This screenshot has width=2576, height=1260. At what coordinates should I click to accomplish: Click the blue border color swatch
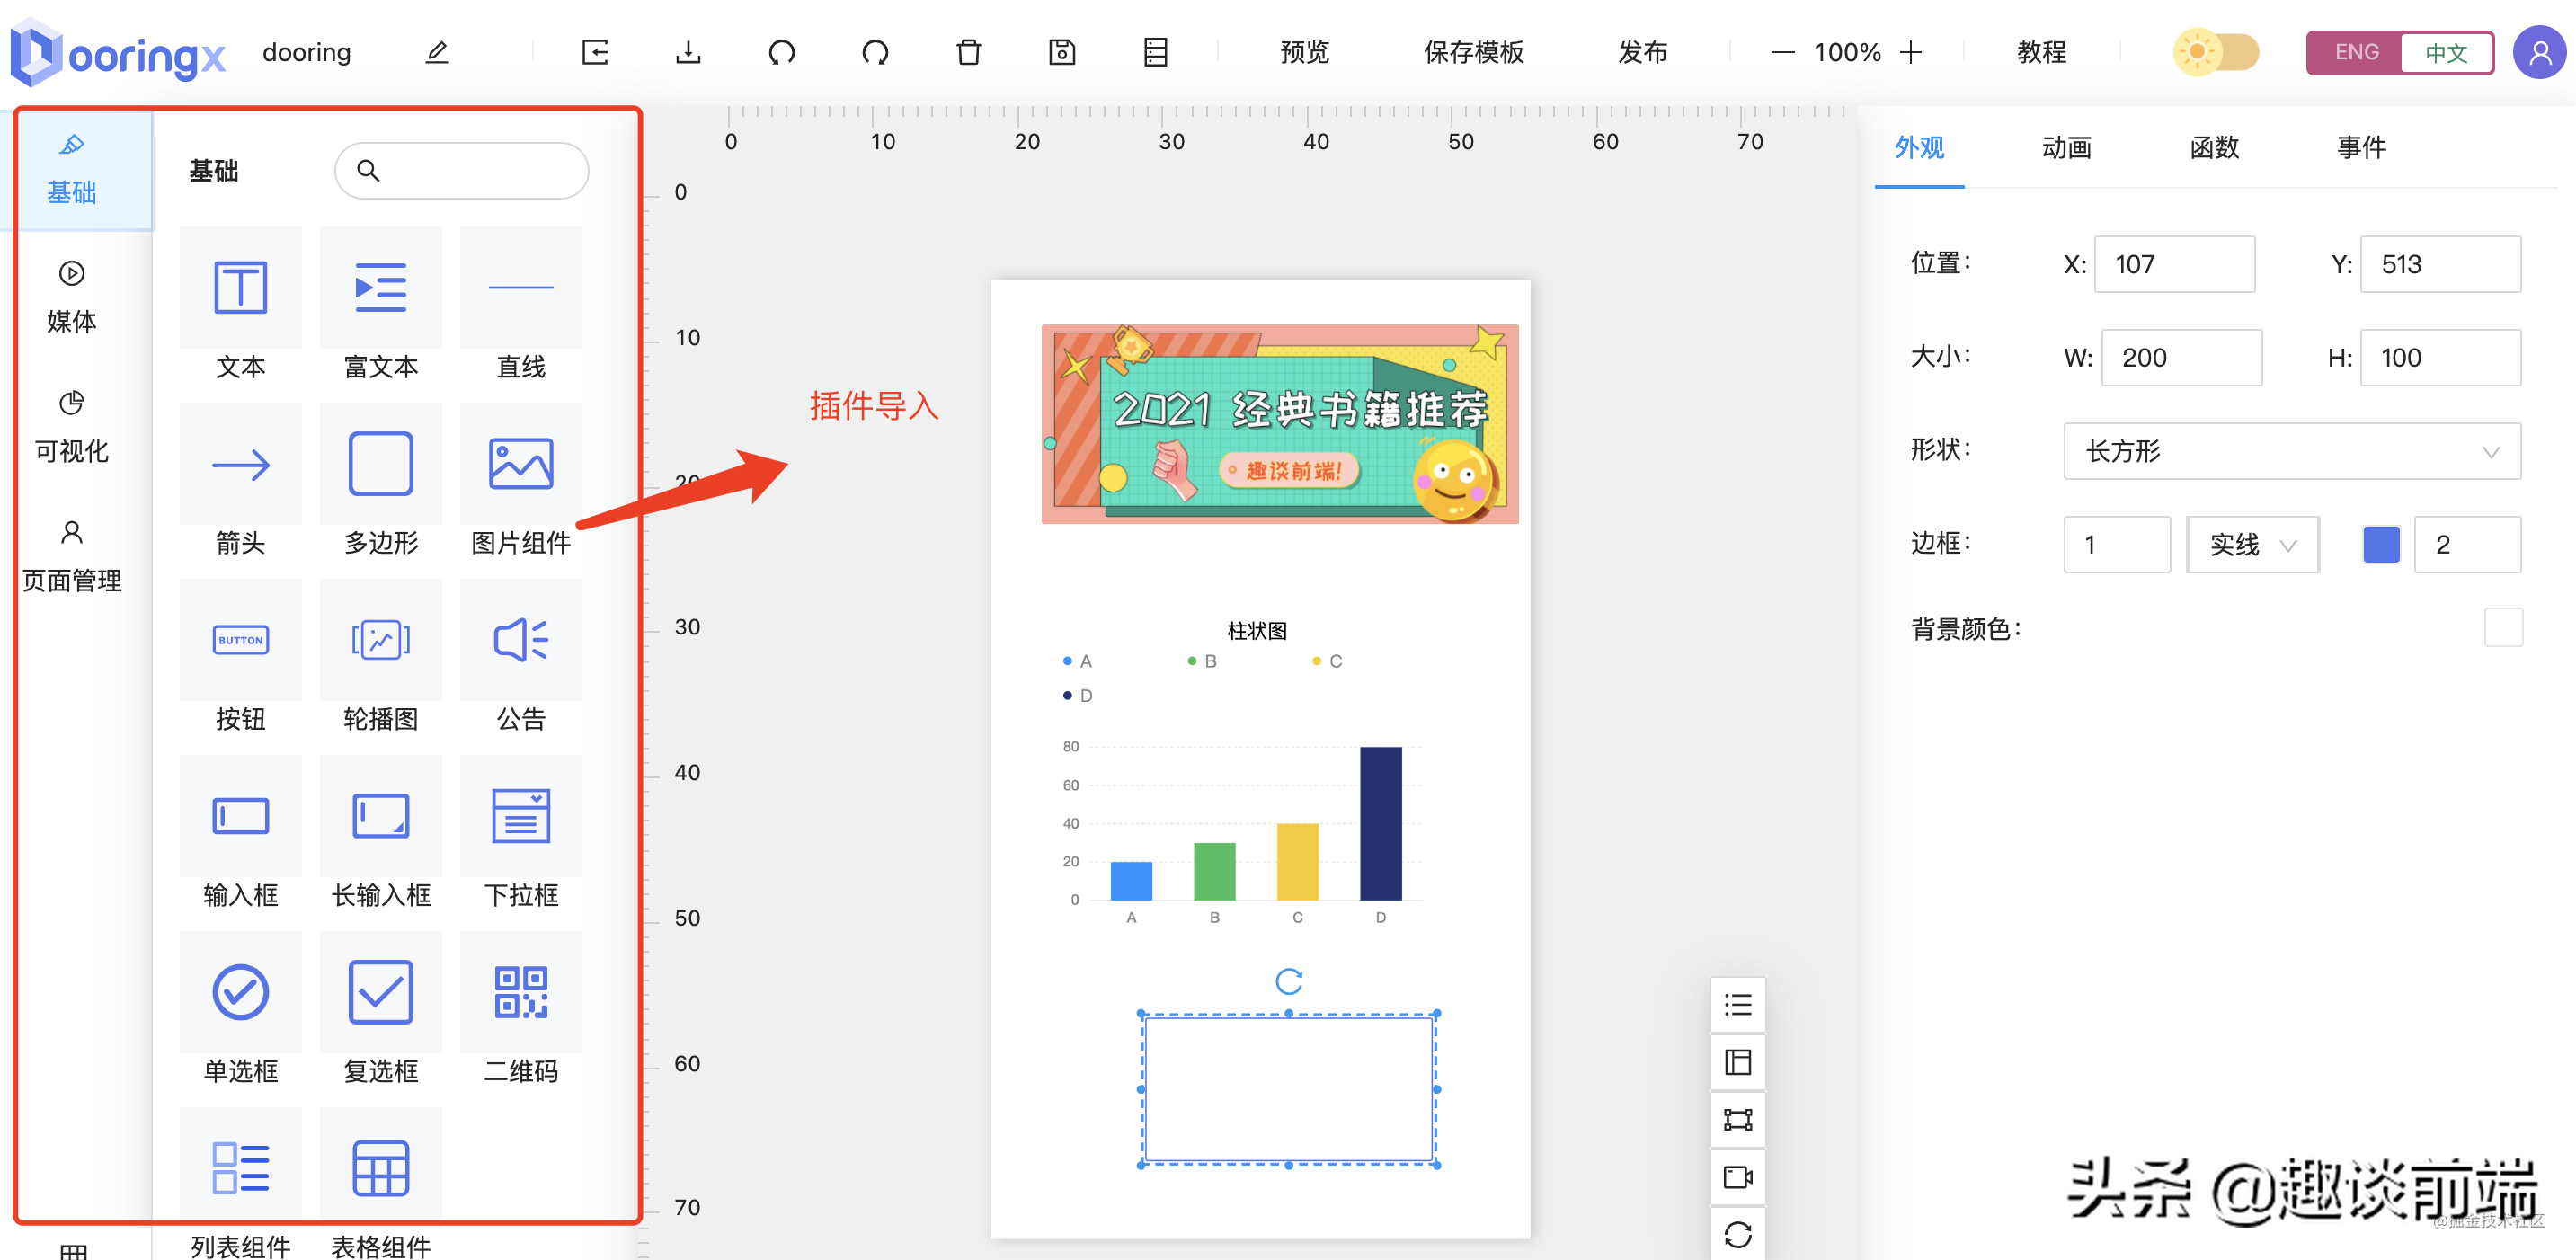(2382, 544)
